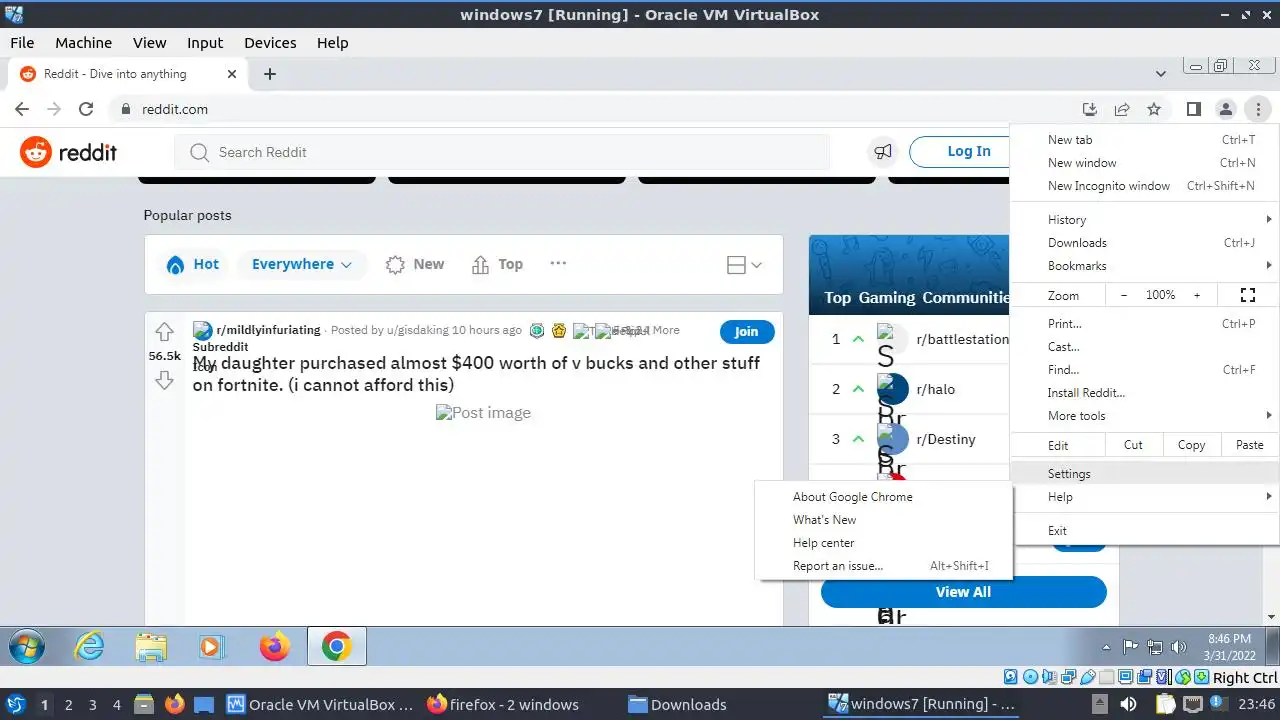Click the reddit.com address bar
The image size is (1280, 720).
[x=590, y=109]
